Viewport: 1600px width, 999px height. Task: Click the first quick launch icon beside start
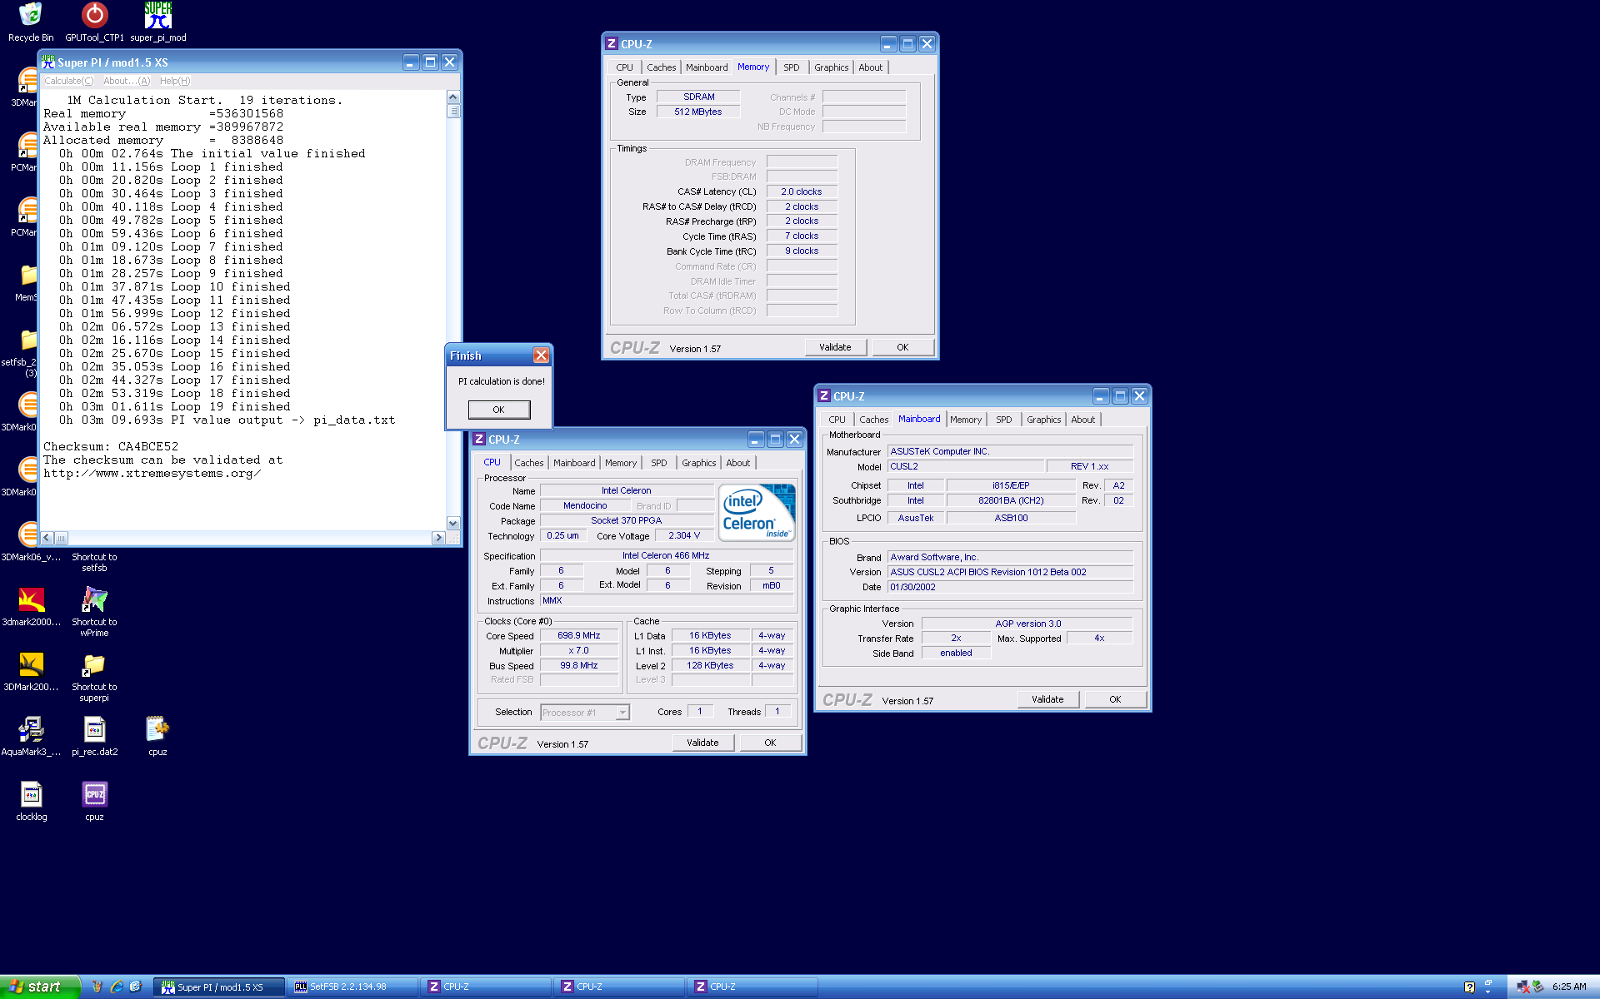click(x=97, y=986)
